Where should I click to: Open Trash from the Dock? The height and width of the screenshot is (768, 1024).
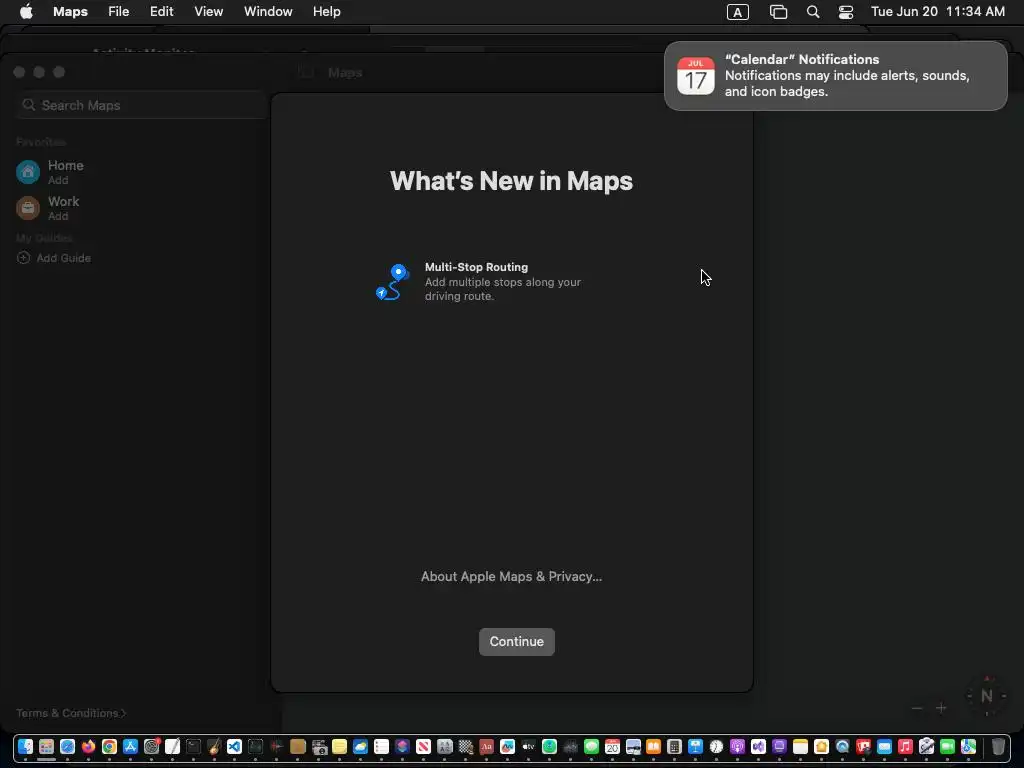998,746
